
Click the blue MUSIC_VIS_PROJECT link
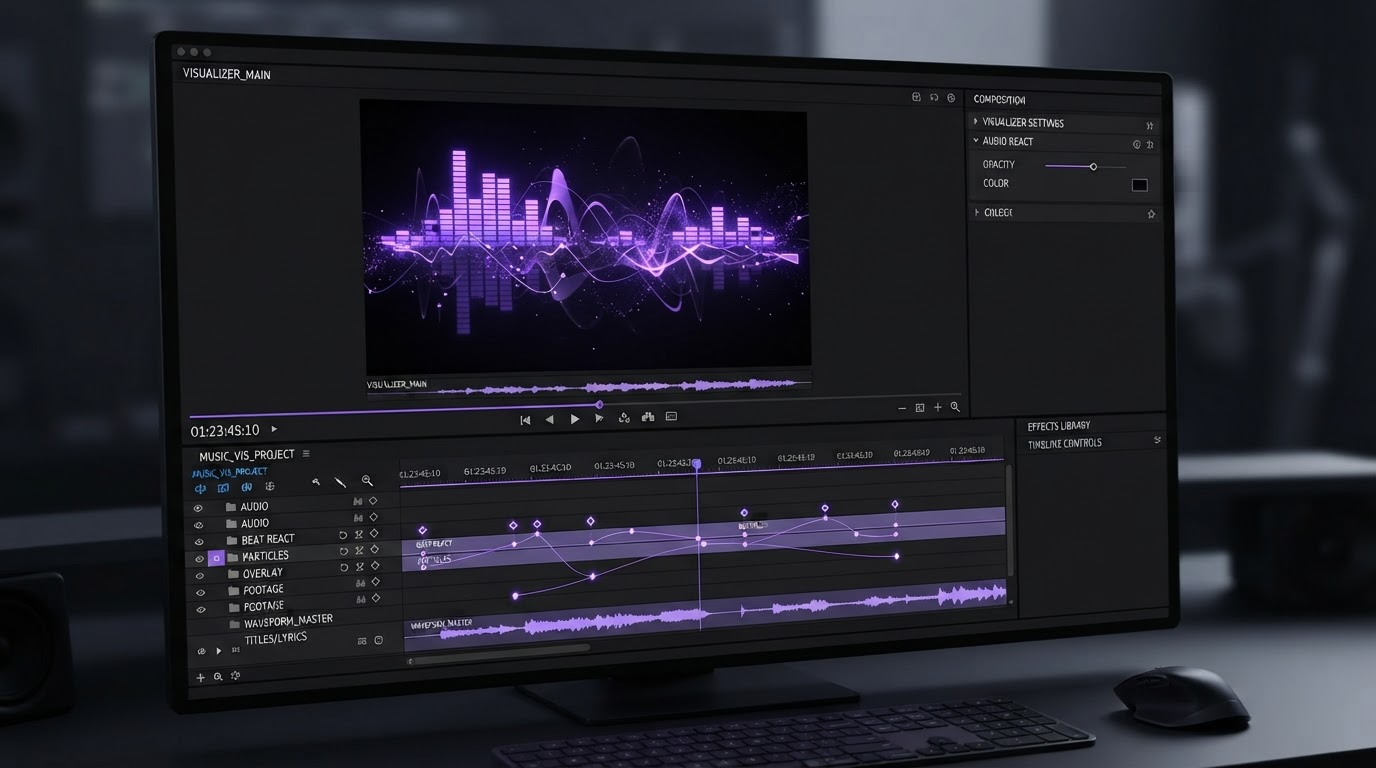coord(230,471)
